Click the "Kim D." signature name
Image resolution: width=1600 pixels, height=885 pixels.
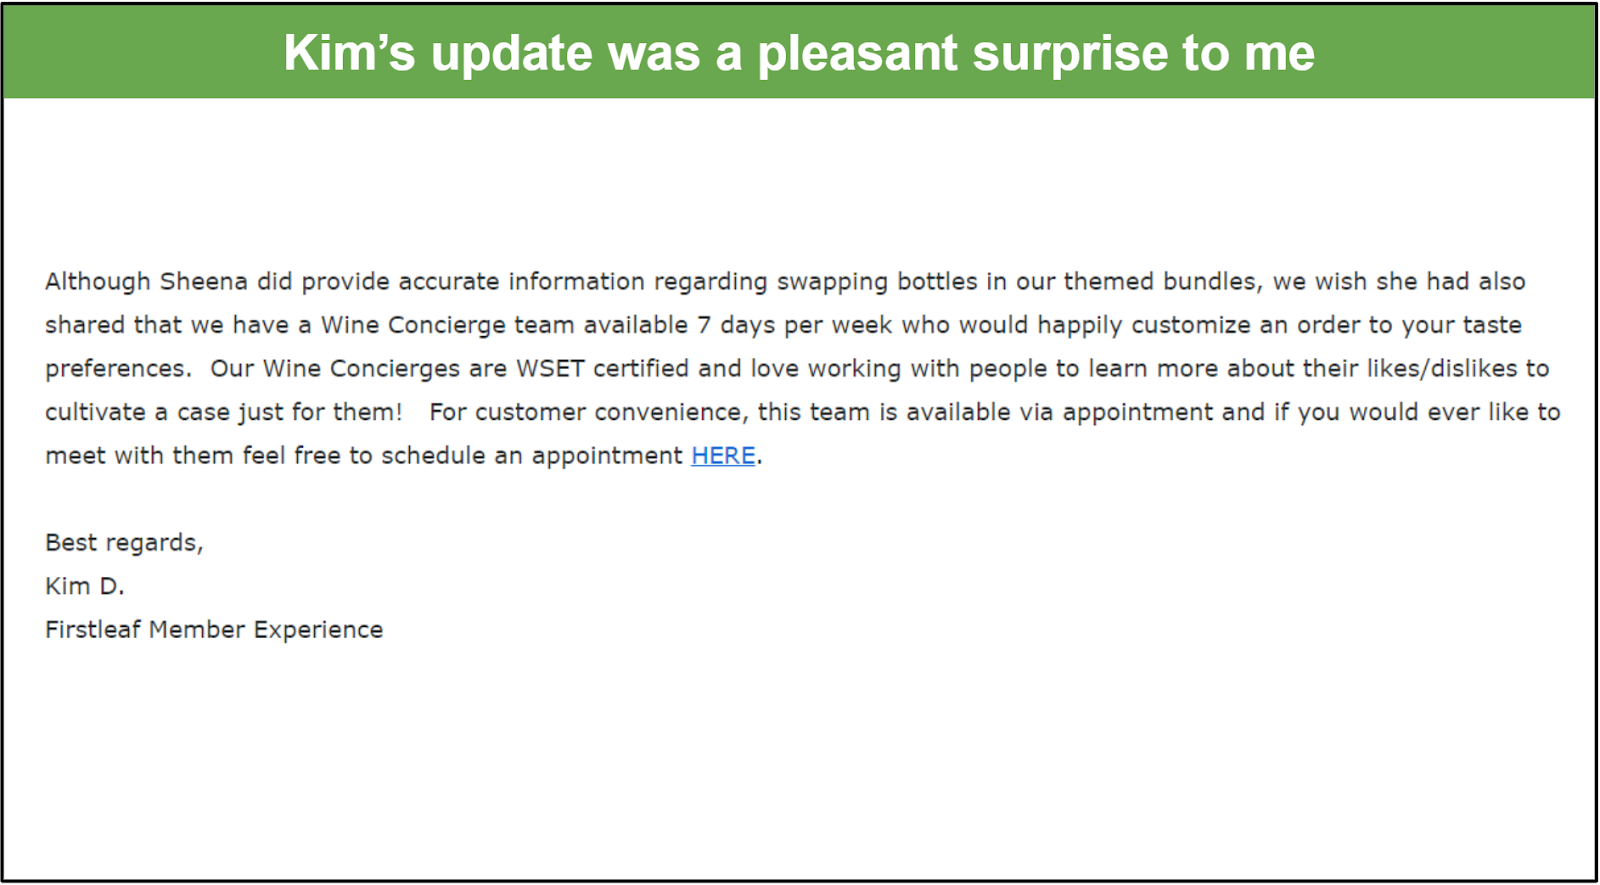click(x=85, y=587)
